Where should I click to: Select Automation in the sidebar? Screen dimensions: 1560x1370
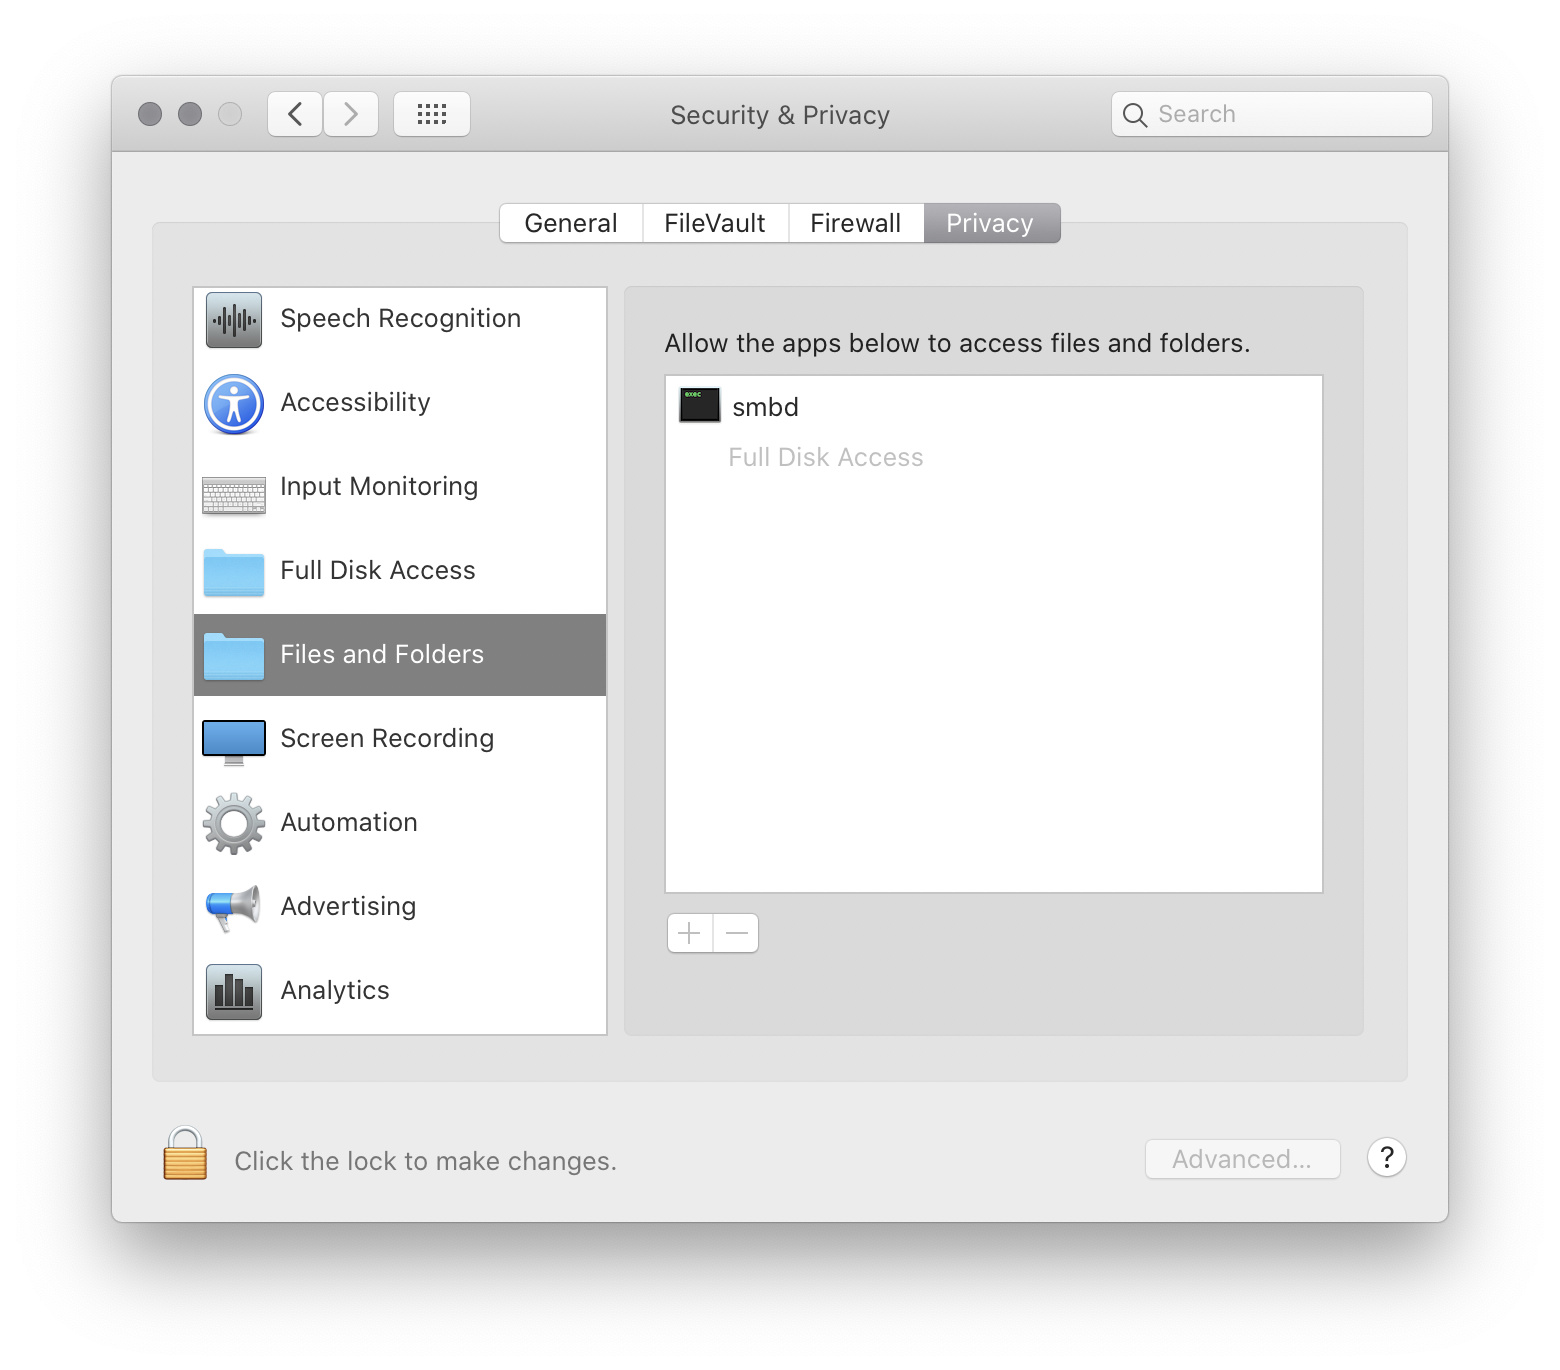[400, 824]
